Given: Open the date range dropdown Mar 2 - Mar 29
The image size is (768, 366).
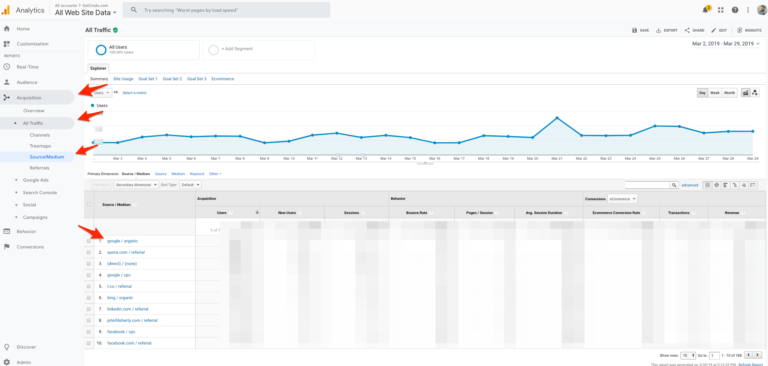Looking at the screenshot, I should pos(726,44).
